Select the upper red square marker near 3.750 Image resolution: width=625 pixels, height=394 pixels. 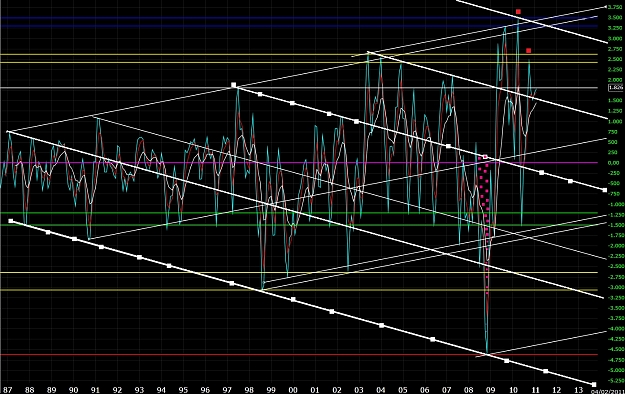coord(518,12)
